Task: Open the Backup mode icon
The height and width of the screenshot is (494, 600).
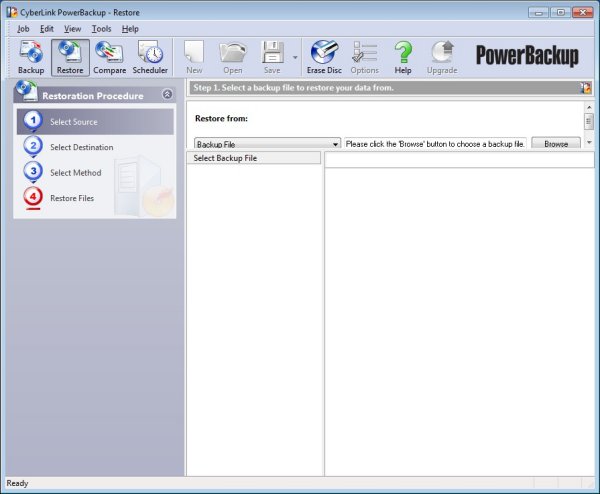Action: click(x=31, y=57)
